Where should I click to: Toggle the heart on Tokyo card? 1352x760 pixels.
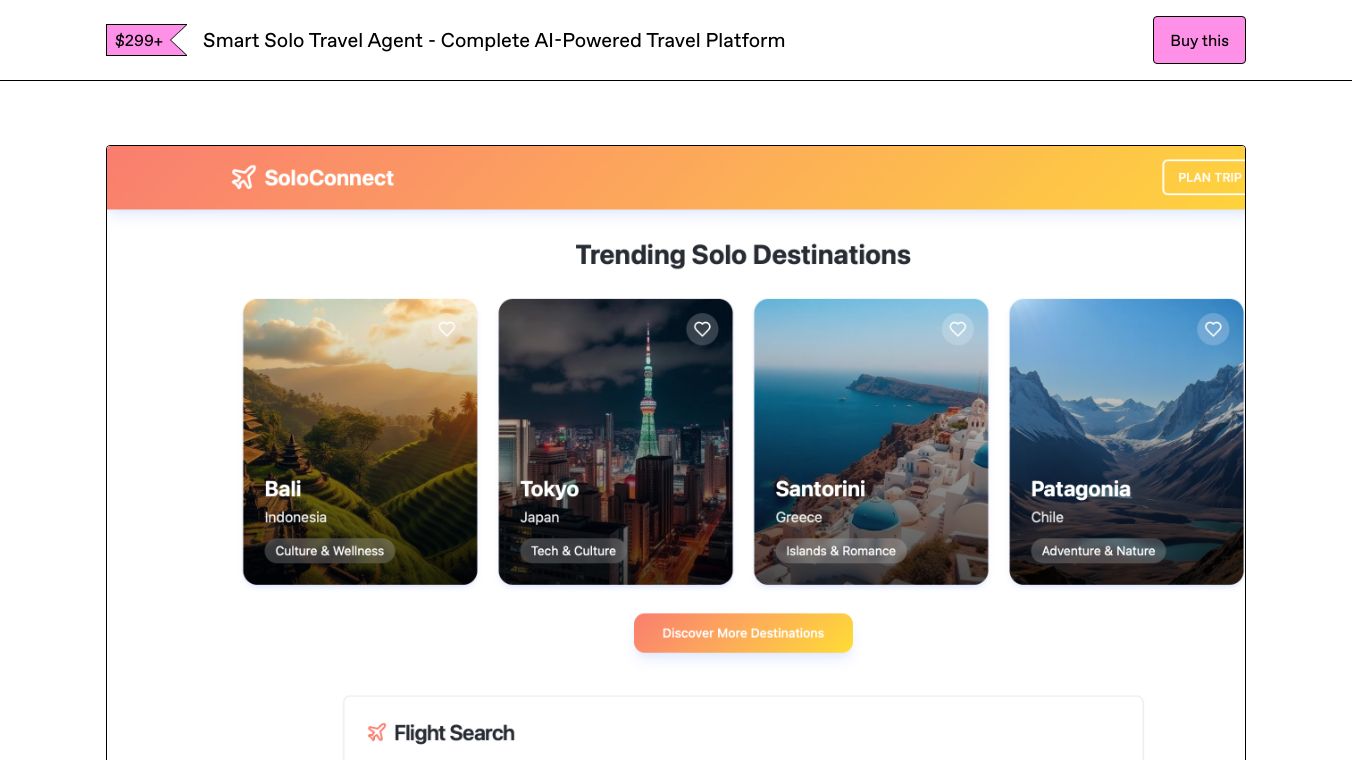tap(702, 329)
